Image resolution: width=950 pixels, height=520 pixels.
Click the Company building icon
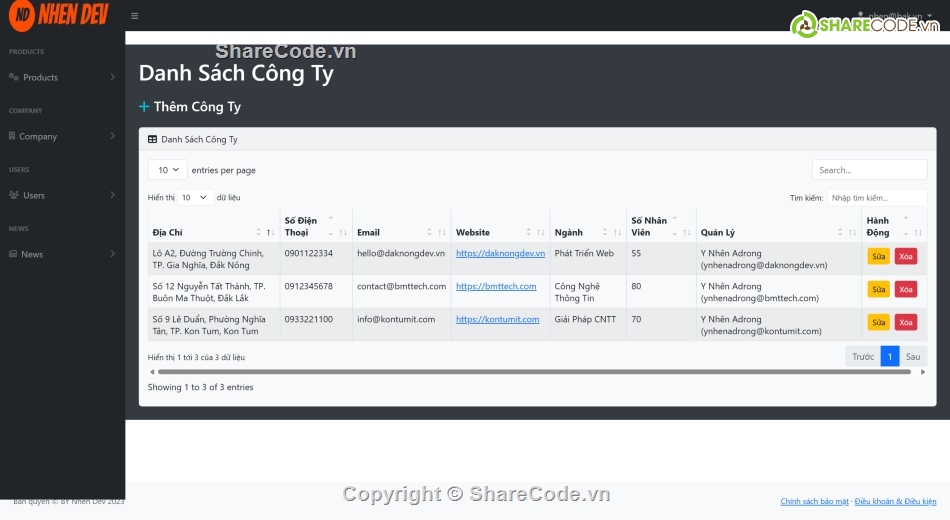[12, 136]
